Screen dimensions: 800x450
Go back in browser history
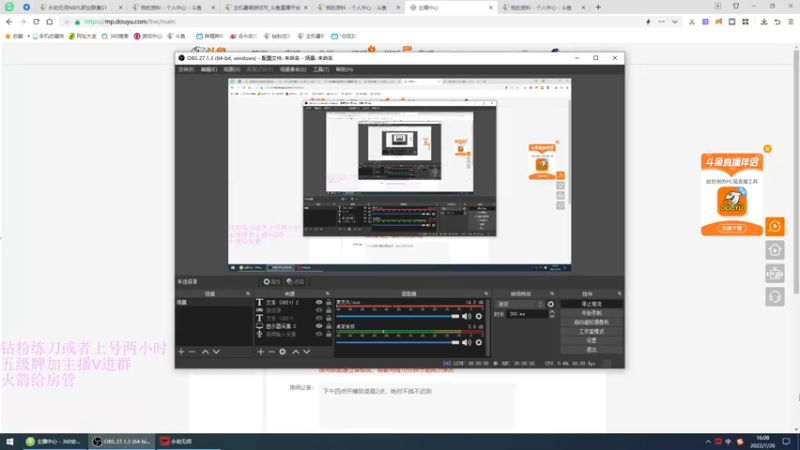point(9,22)
